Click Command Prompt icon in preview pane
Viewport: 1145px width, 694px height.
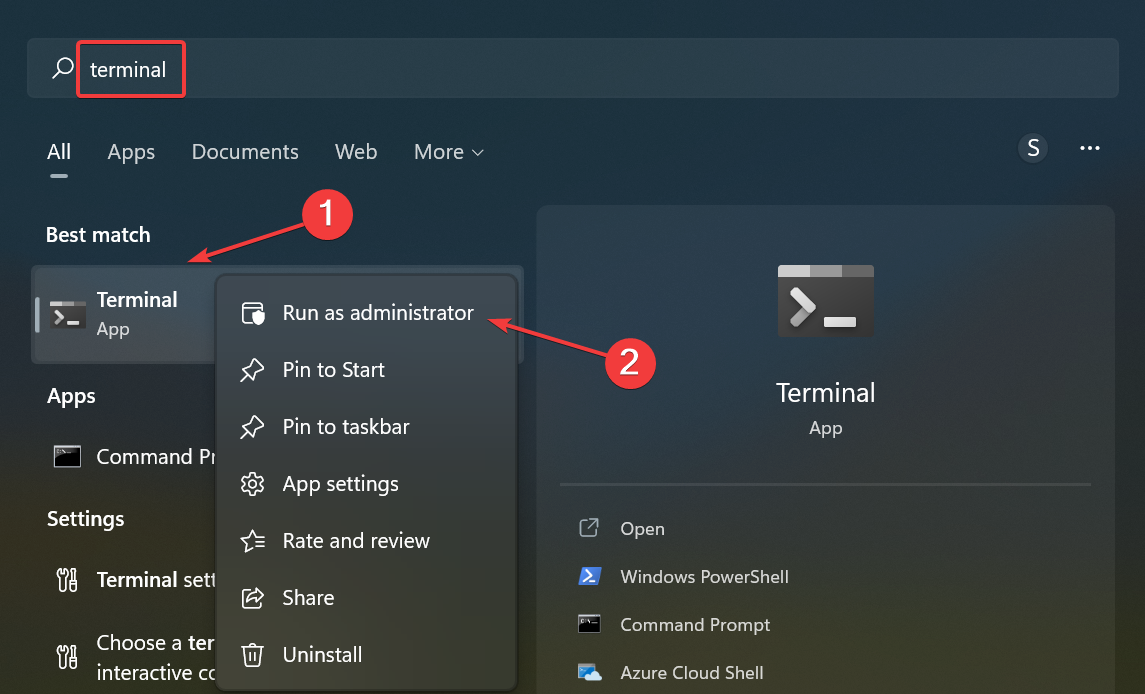click(x=589, y=624)
